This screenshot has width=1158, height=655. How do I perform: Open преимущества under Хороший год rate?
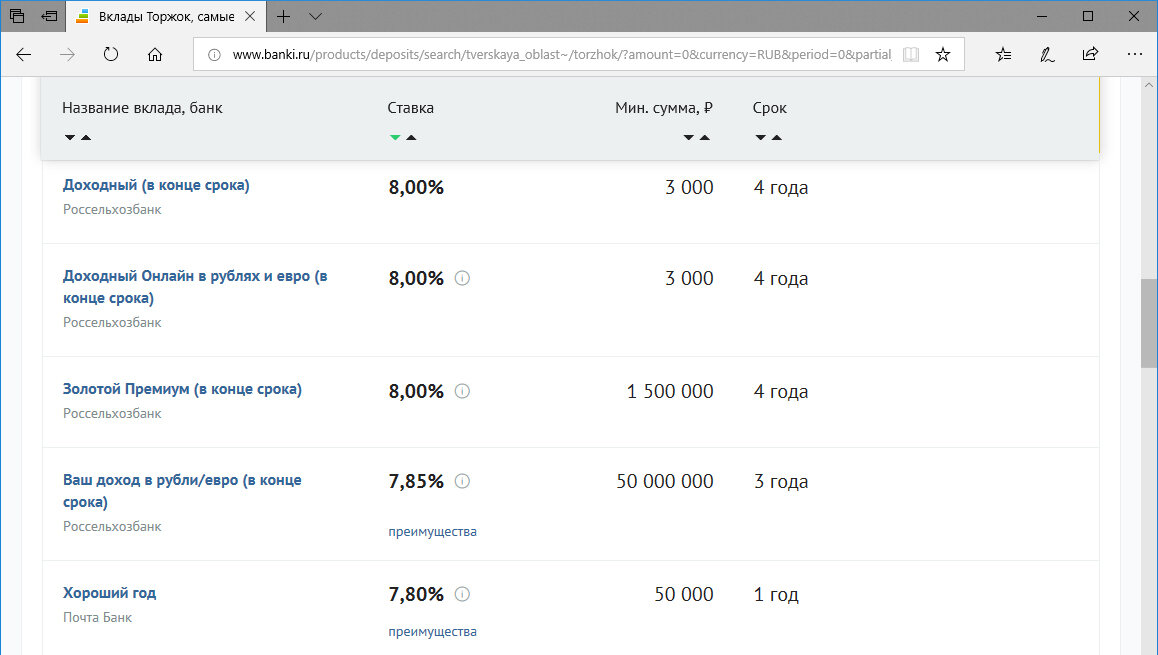click(433, 631)
